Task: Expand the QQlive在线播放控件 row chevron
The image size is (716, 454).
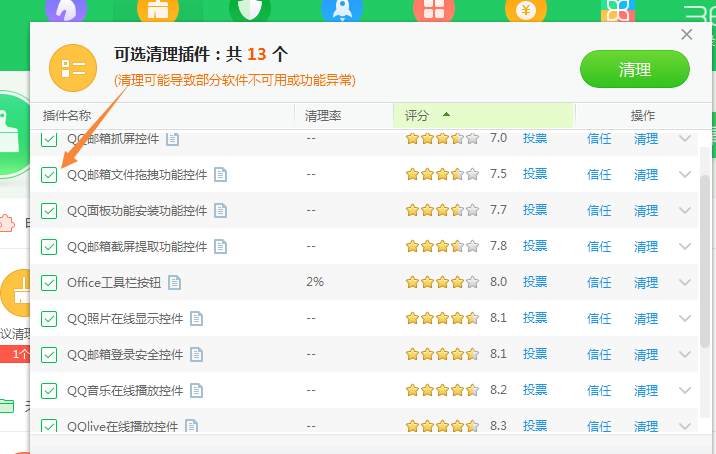Action: pos(684,426)
